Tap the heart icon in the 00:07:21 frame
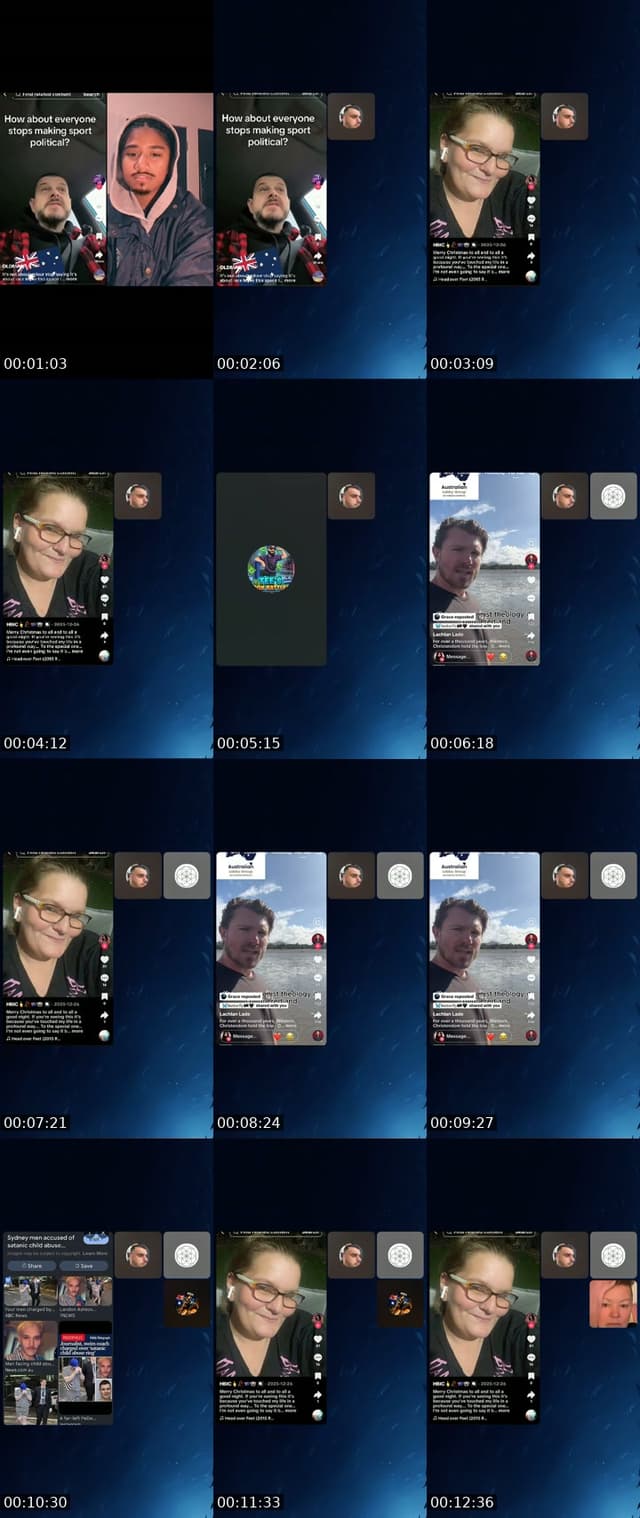This screenshot has height=1518, width=640. tap(104, 960)
